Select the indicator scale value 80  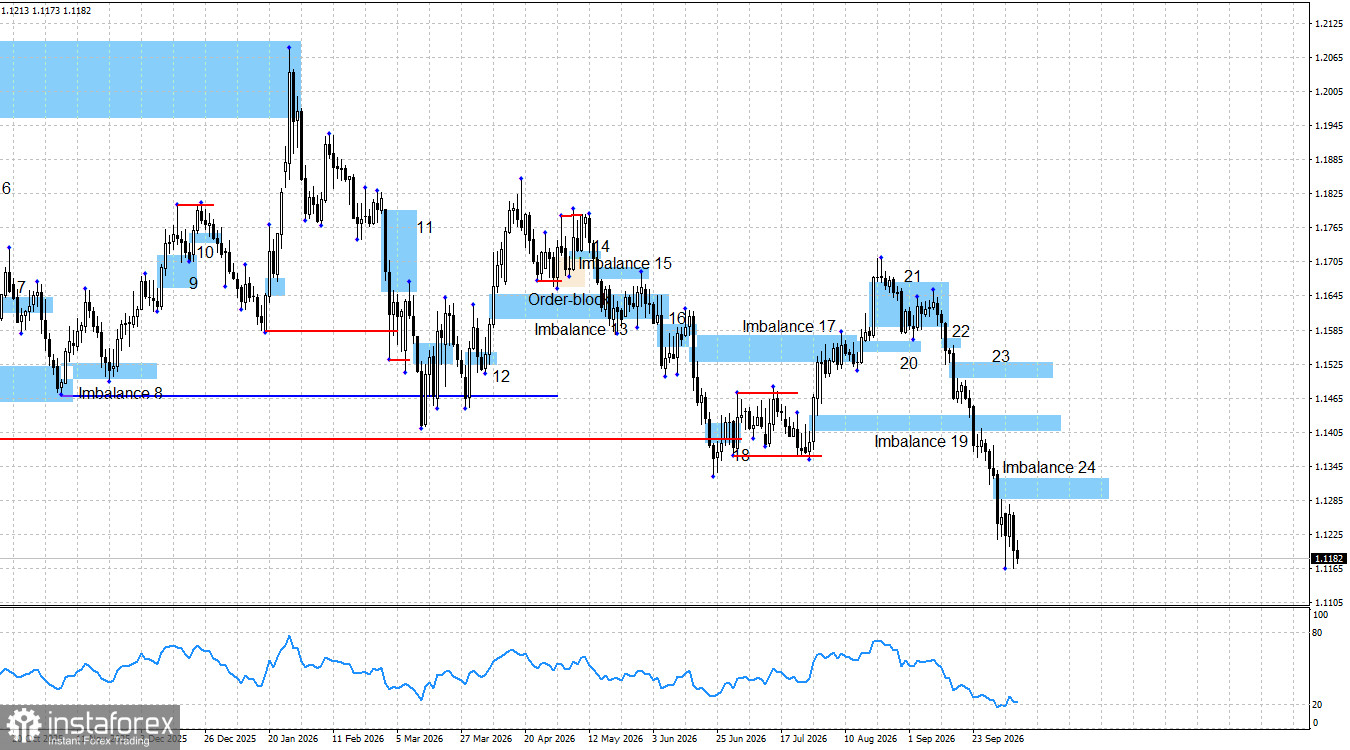[1317, 634]
